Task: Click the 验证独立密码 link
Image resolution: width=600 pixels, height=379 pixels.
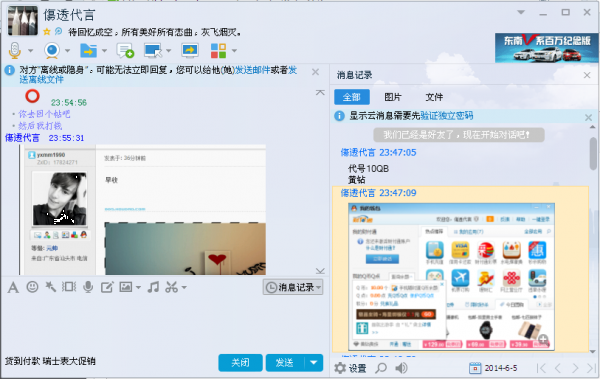Action: (x=447, y=116)
